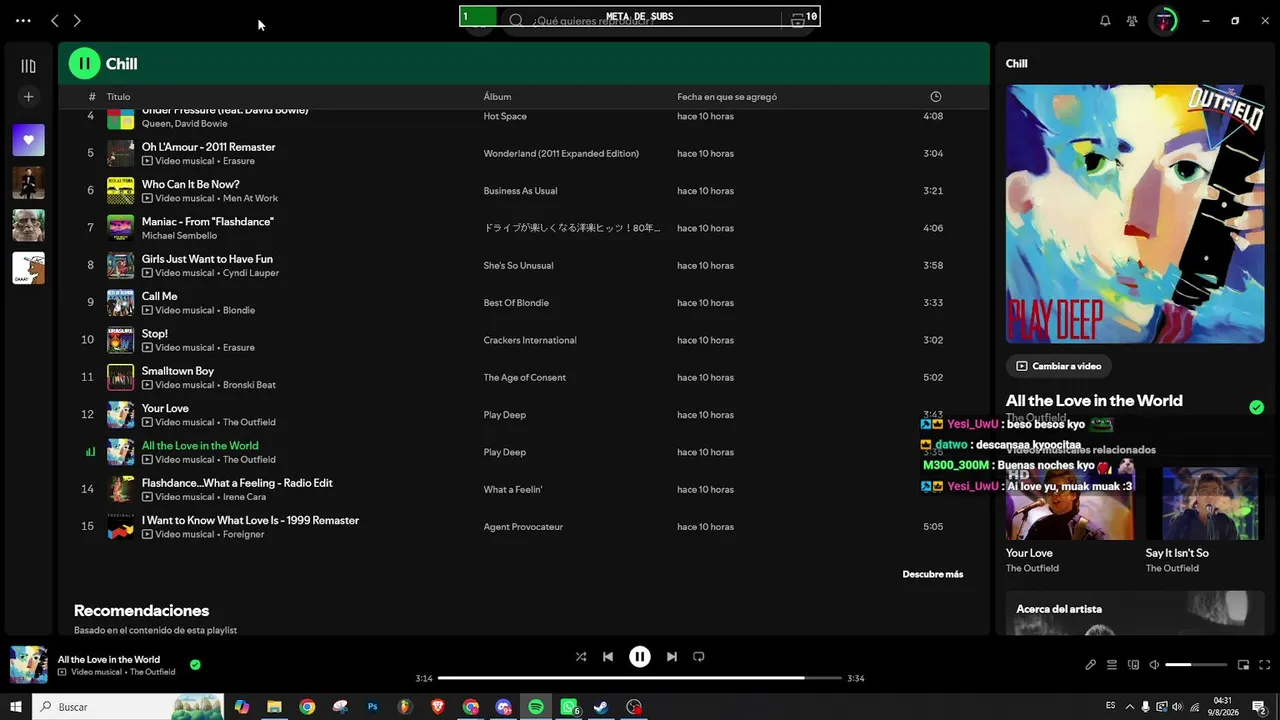
Task: Sort by the duration clock icon
Action: (x=936, y=97)
